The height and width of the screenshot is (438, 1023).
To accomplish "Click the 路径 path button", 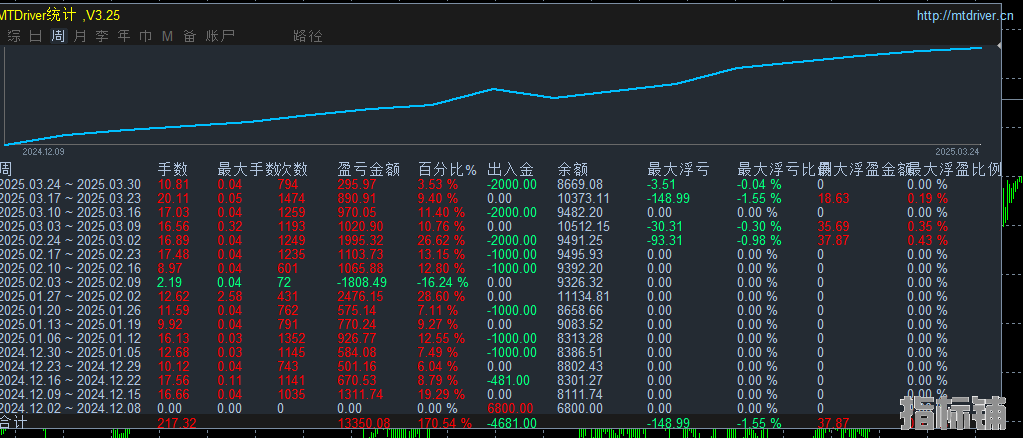I will (x=308, y=37).
